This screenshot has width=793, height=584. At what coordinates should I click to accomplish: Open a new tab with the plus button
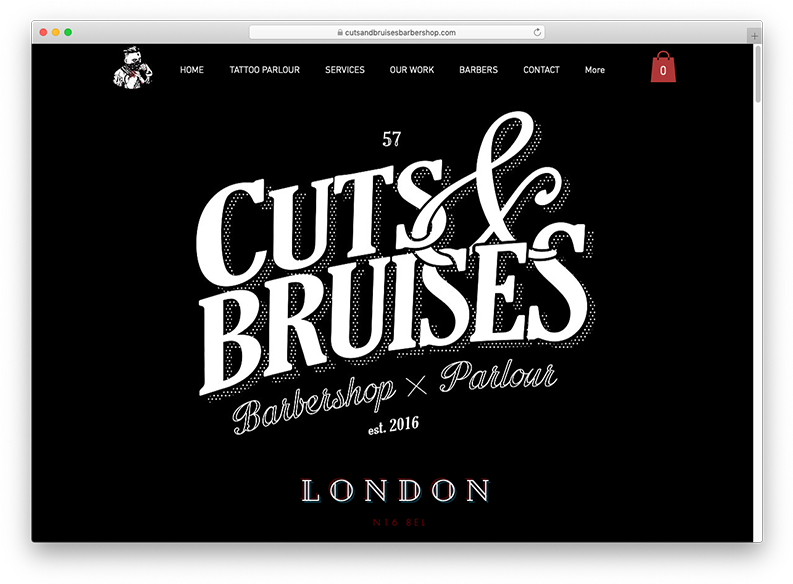coord(754,36)
